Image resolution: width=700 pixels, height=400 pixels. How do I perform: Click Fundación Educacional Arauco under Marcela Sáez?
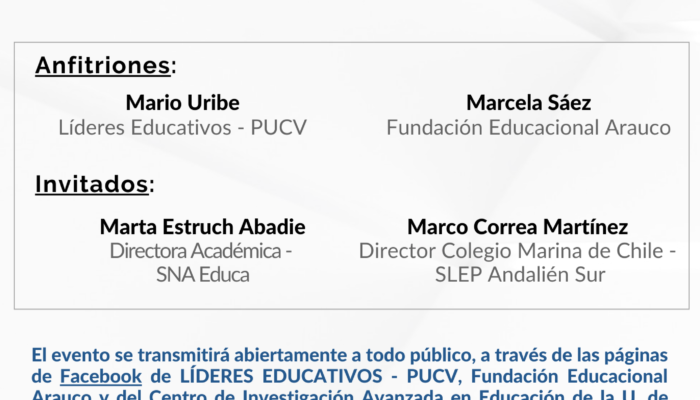(529, 128)
